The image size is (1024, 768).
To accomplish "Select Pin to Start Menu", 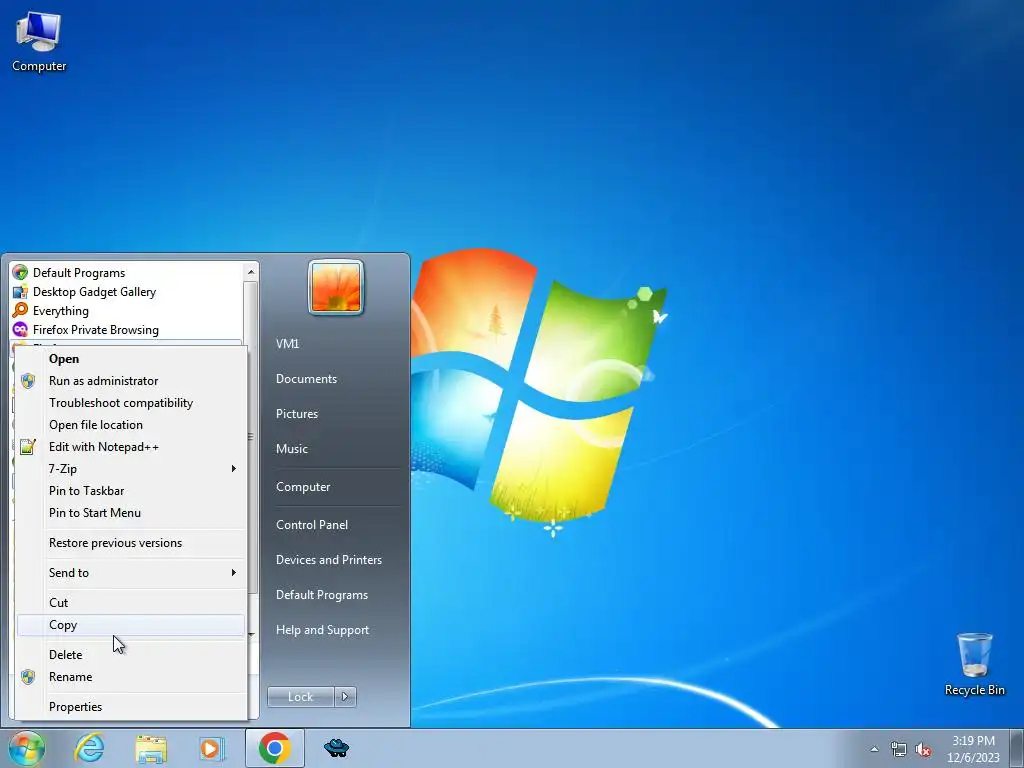I will [x=131, y=513].
